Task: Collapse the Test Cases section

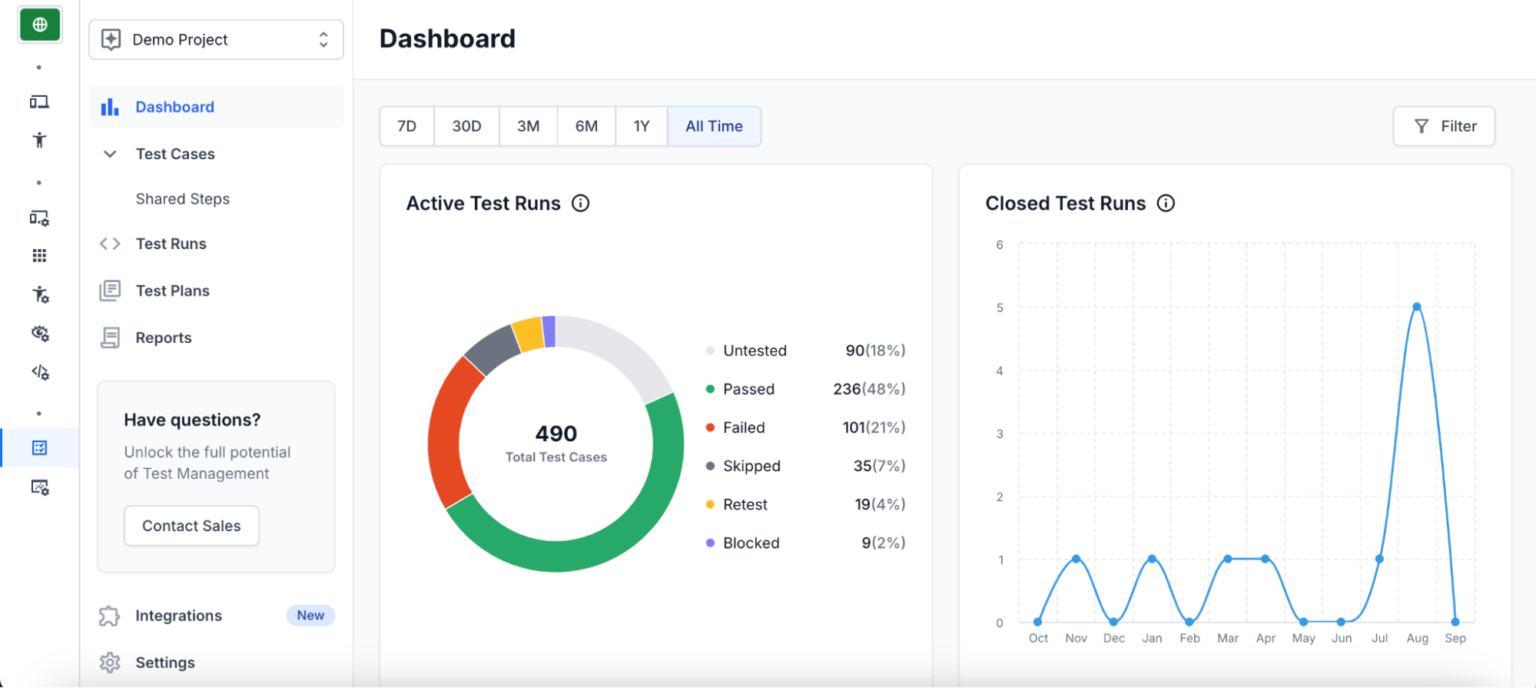Action: 110,153
